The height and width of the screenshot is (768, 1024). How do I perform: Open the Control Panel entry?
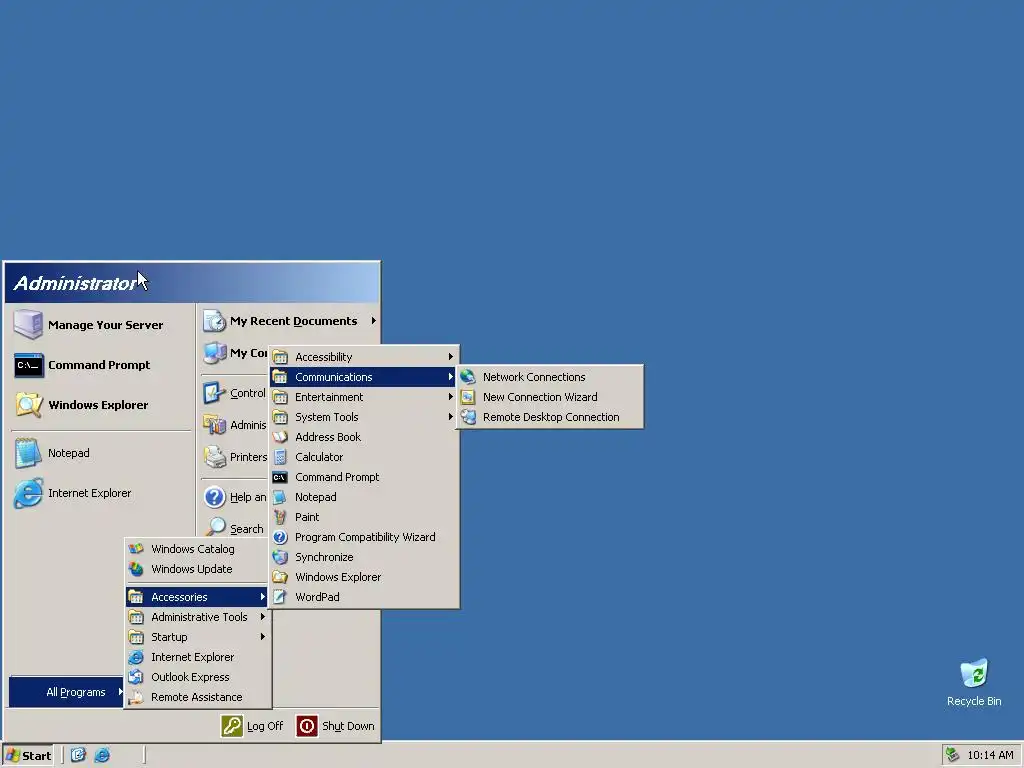[x=234, y=393]
